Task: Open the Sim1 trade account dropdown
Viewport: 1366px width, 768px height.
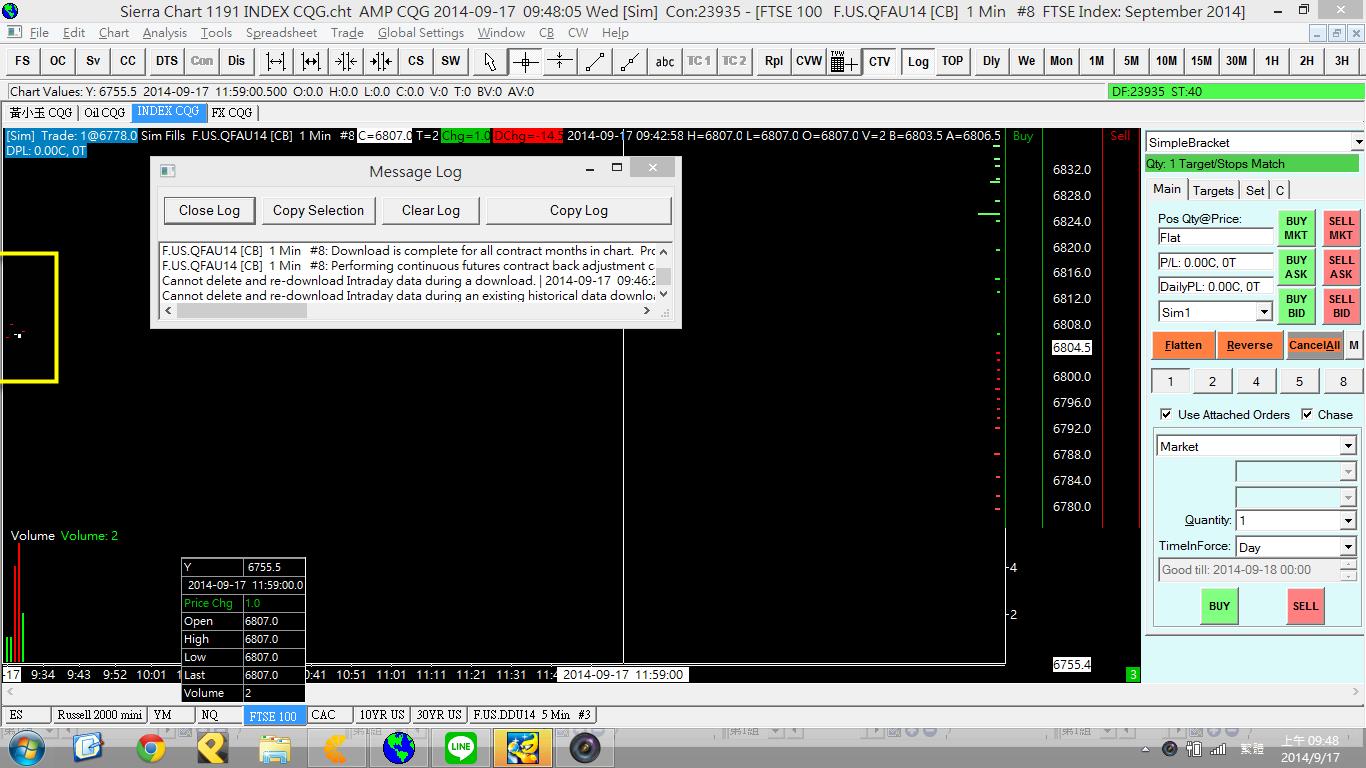Action: (x=1263, y=313)
